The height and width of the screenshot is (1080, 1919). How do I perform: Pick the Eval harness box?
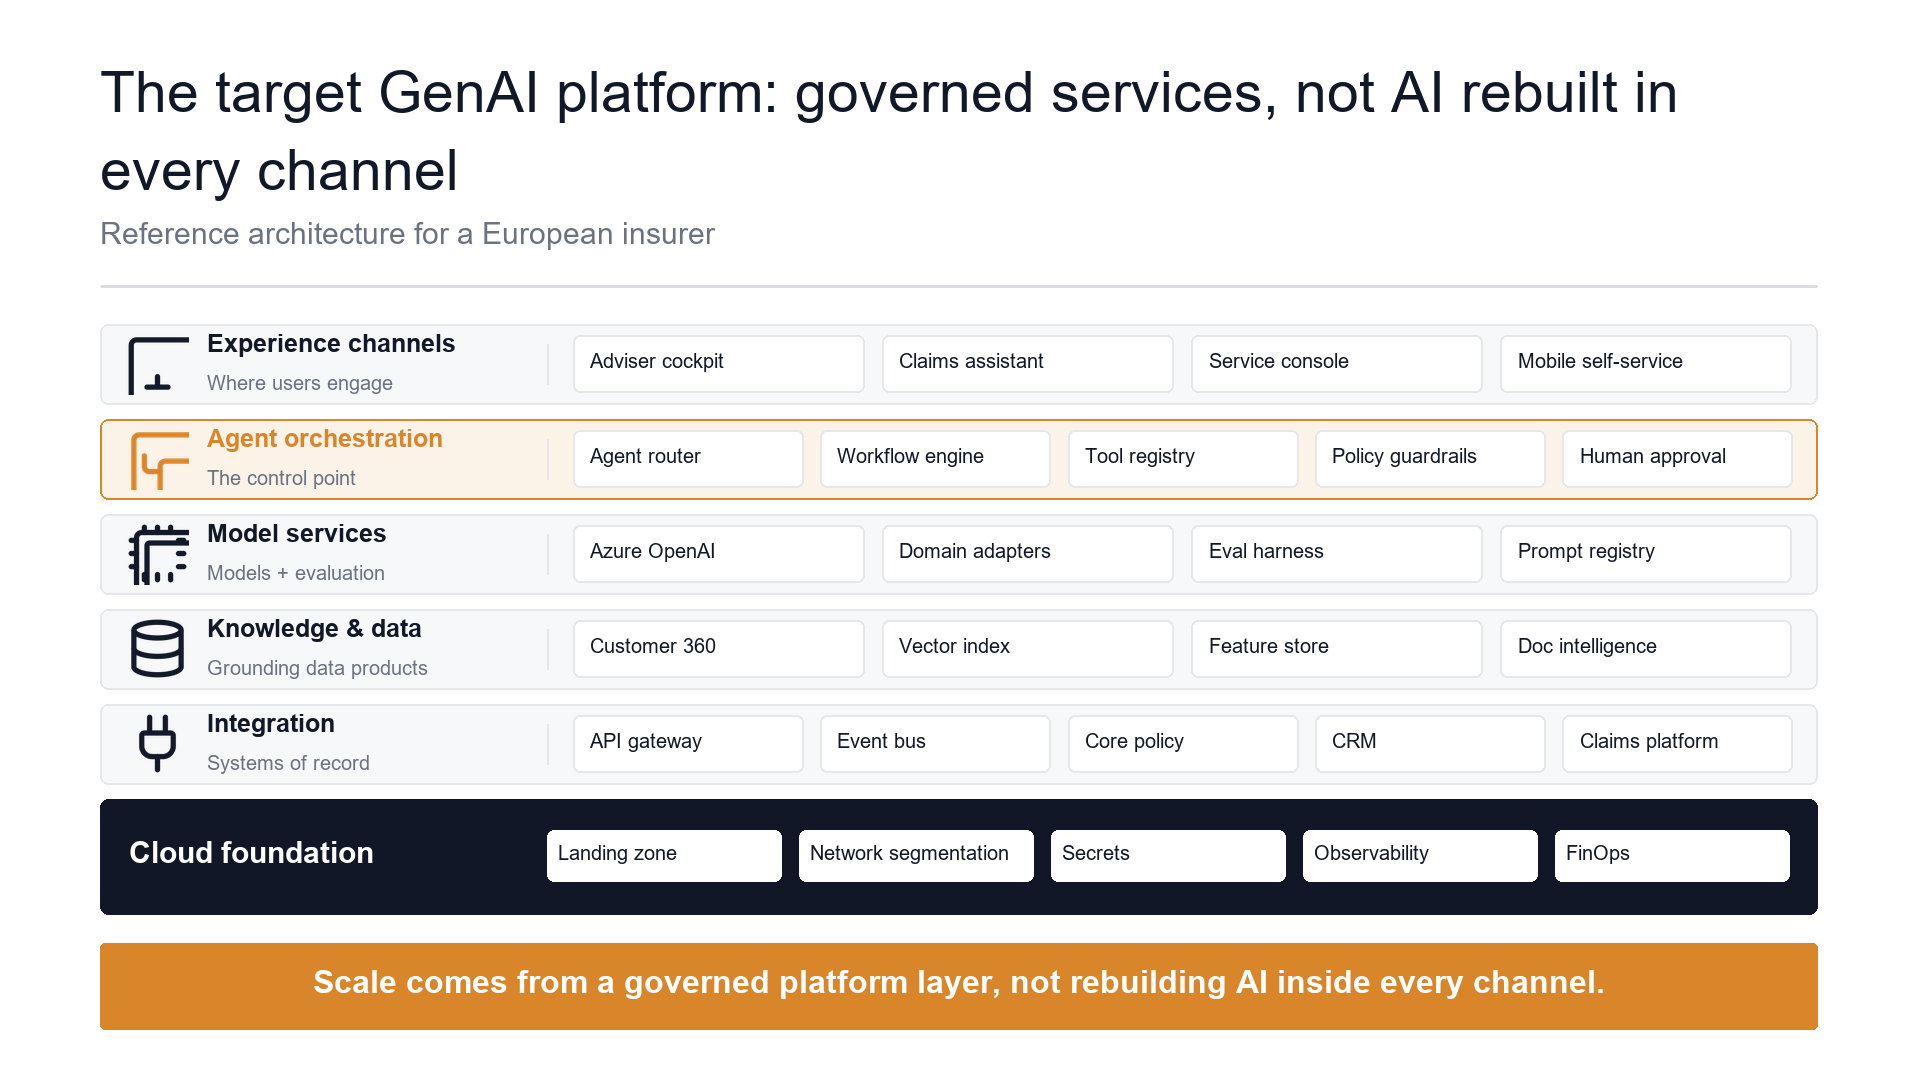click(x=1336, y=554)
